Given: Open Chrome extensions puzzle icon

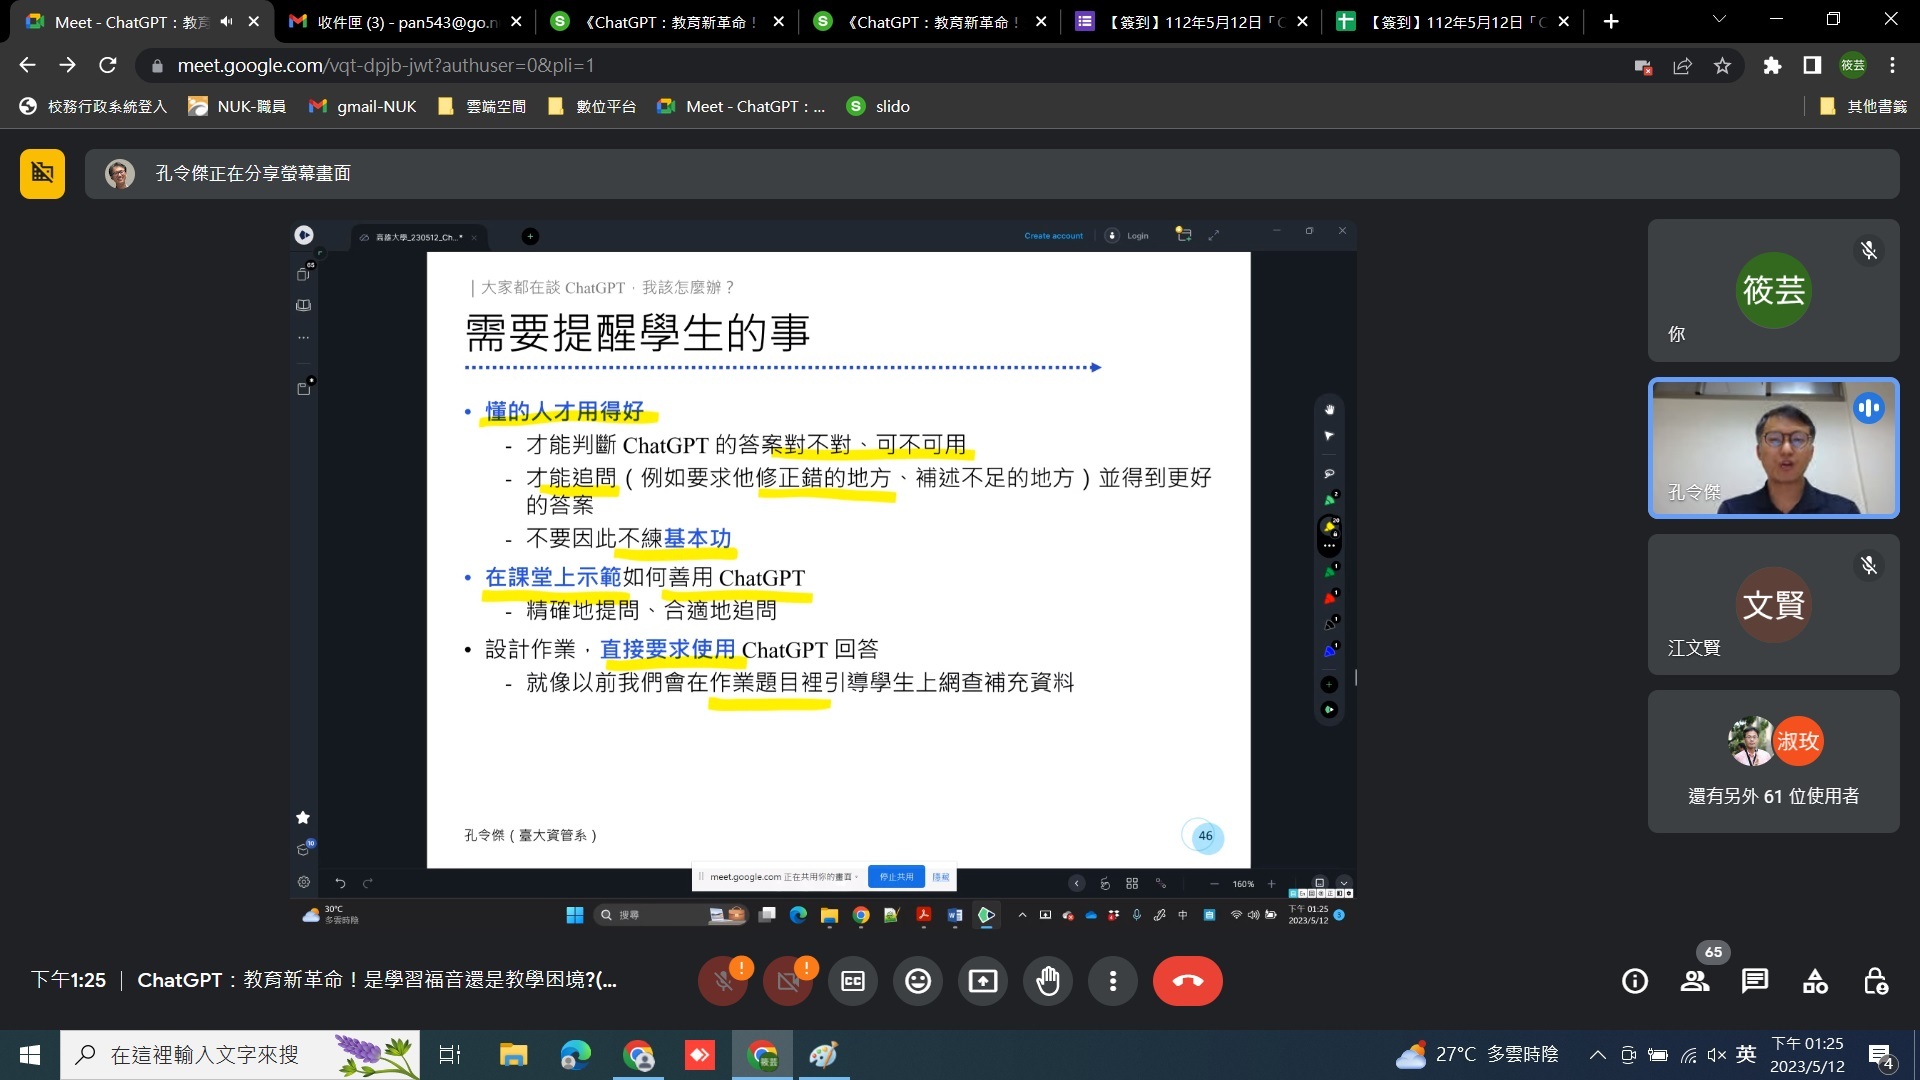Looking at the screenshot, I should click(1772, 66).
